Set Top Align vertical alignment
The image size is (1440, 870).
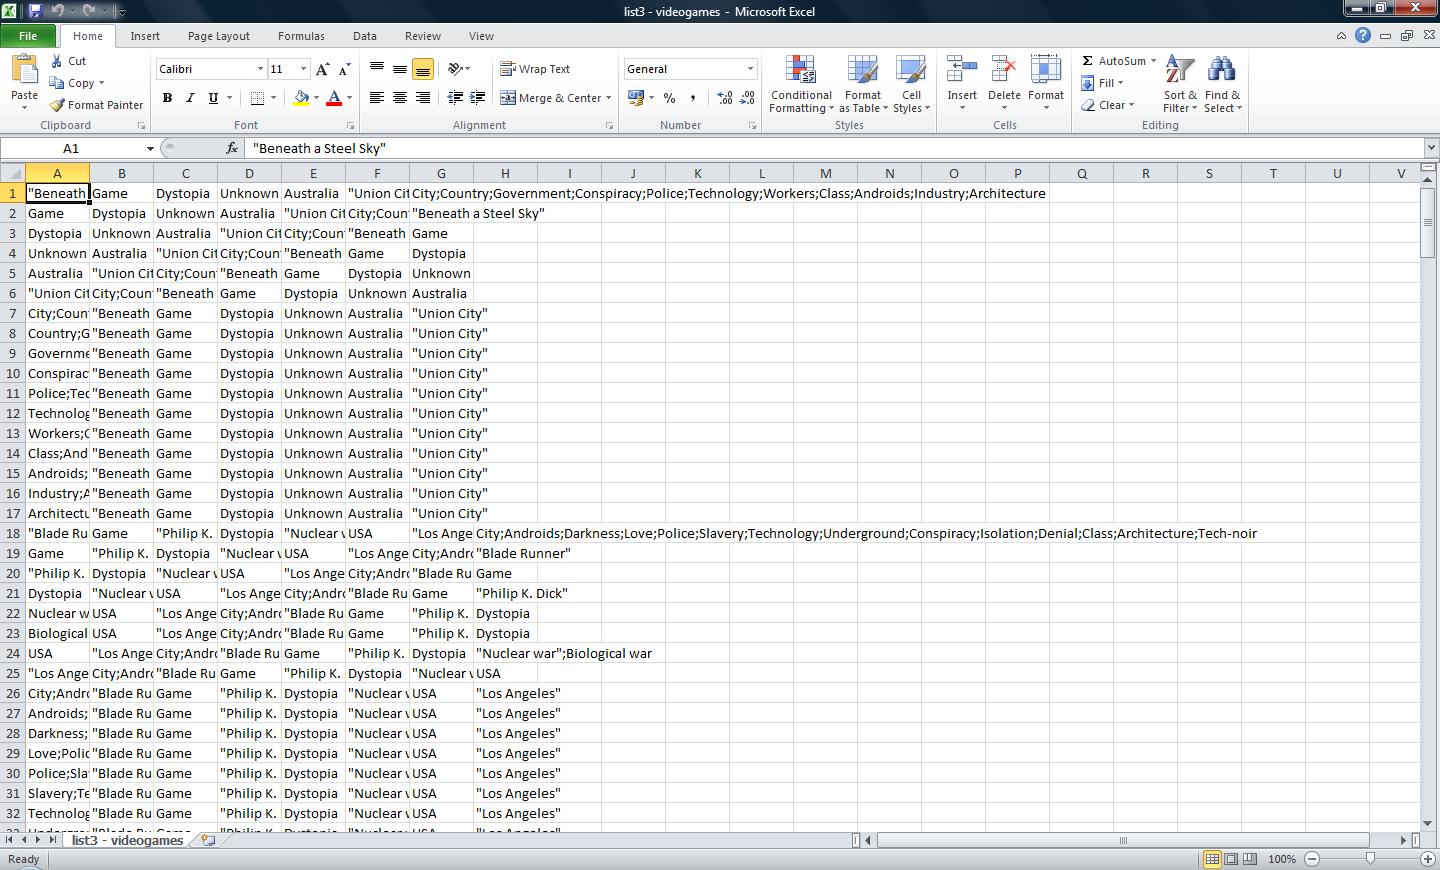pyautogui.click(x=377, y=69)
